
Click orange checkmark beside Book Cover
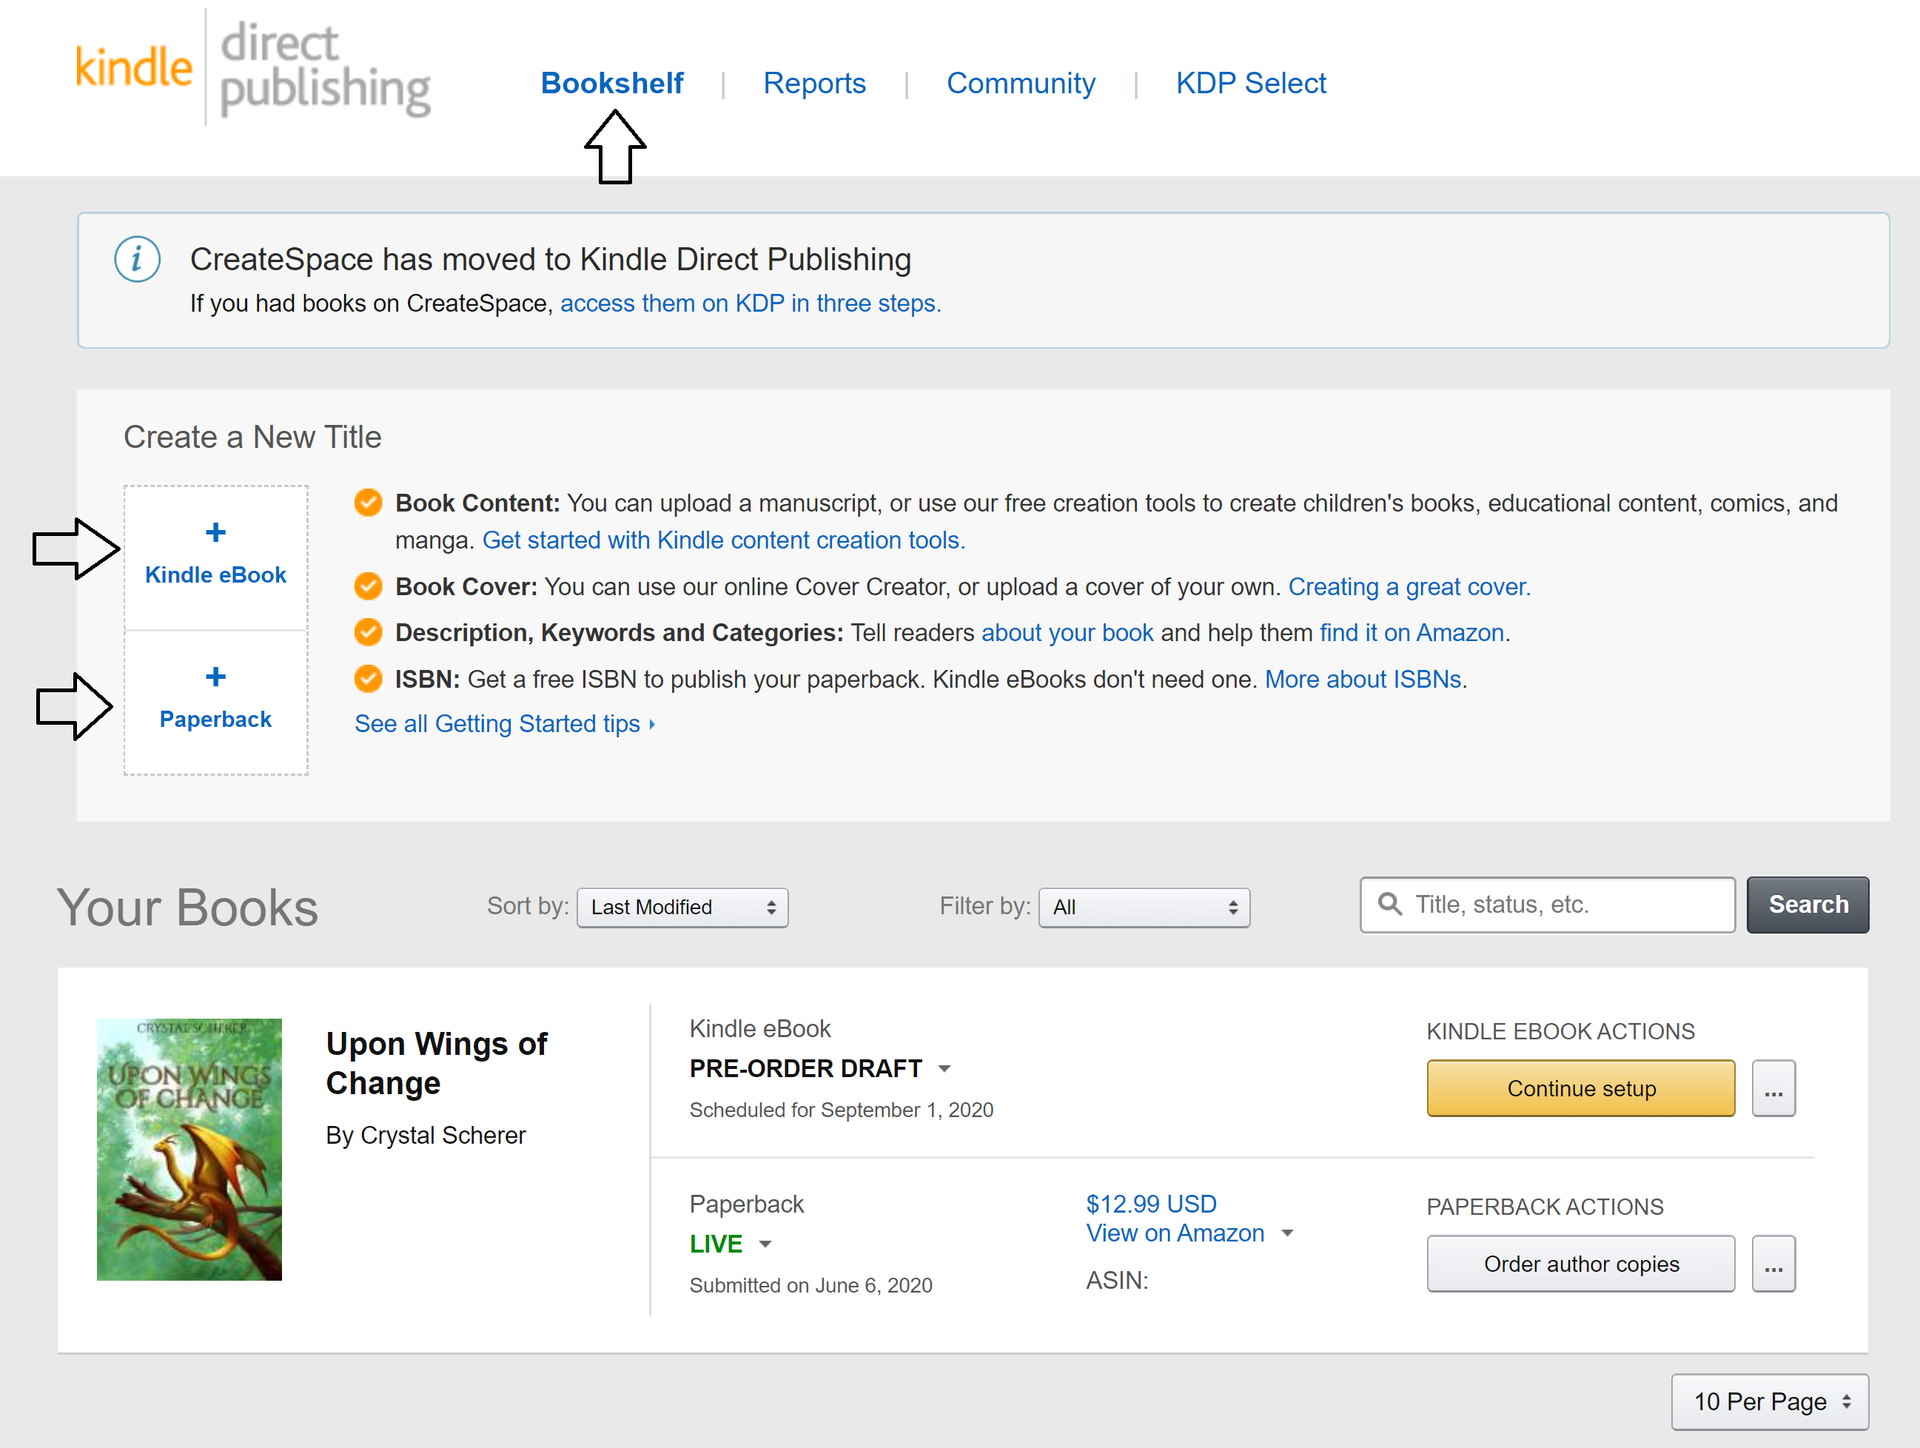point(368,586)
